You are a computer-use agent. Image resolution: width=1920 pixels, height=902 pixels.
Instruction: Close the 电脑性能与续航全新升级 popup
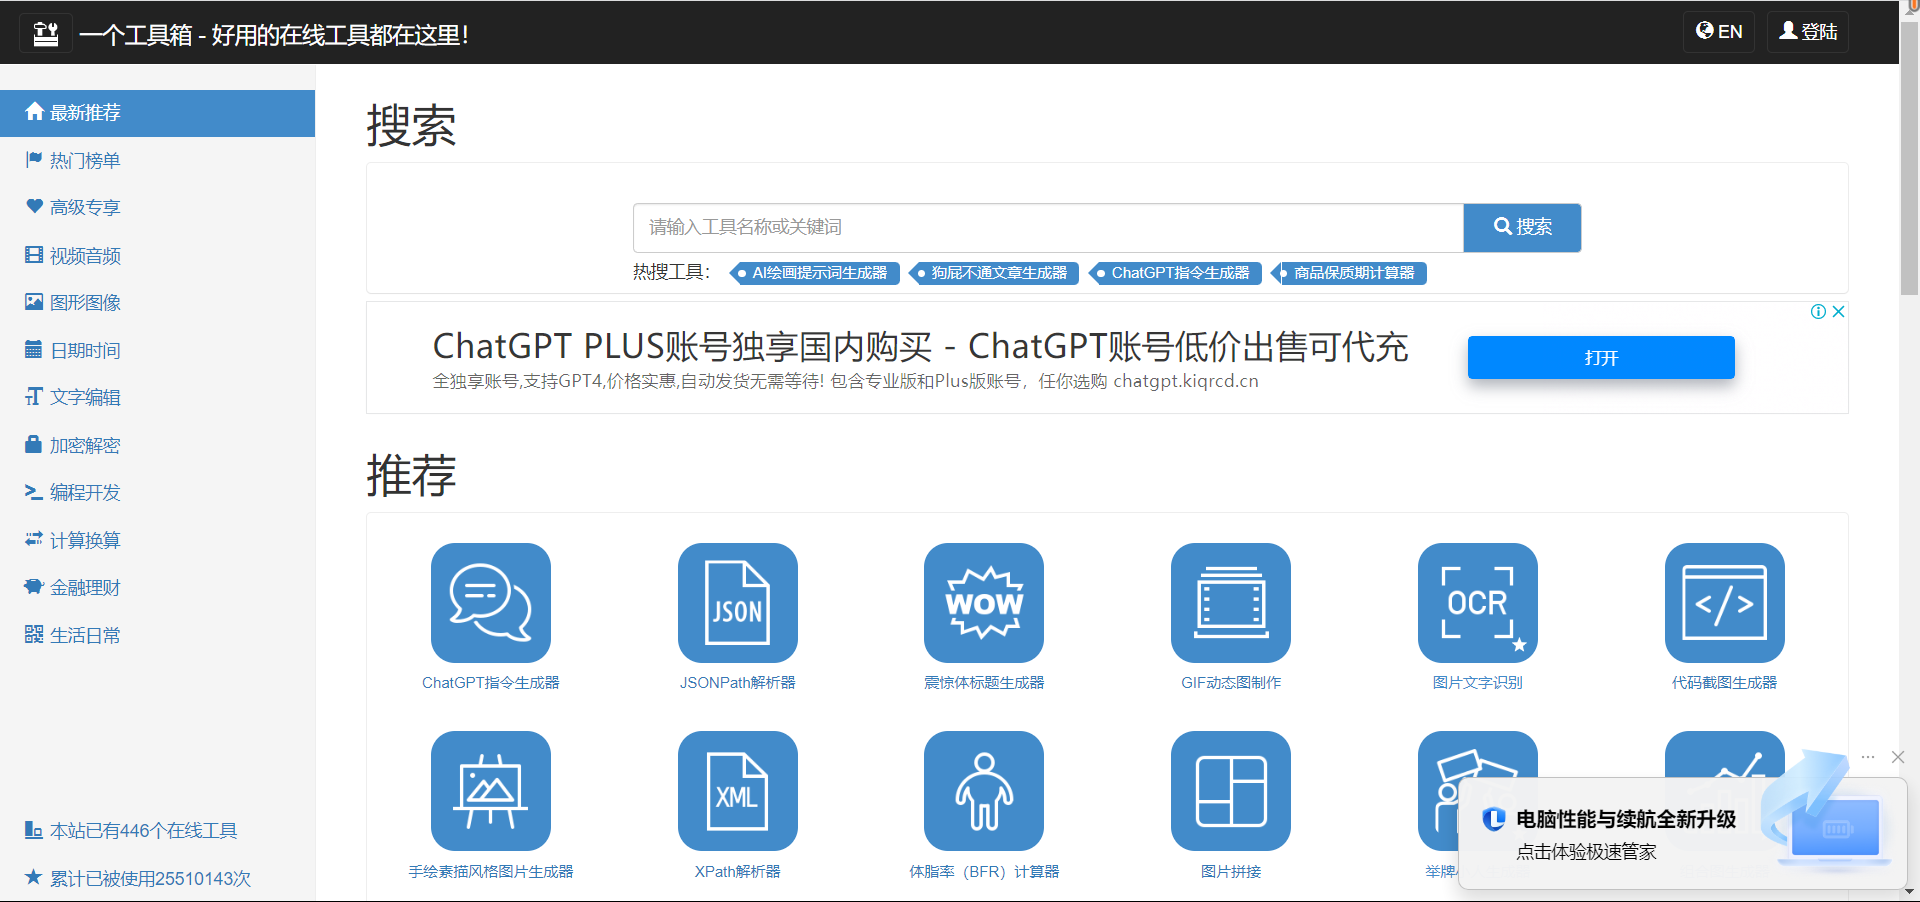(1898, 757)
